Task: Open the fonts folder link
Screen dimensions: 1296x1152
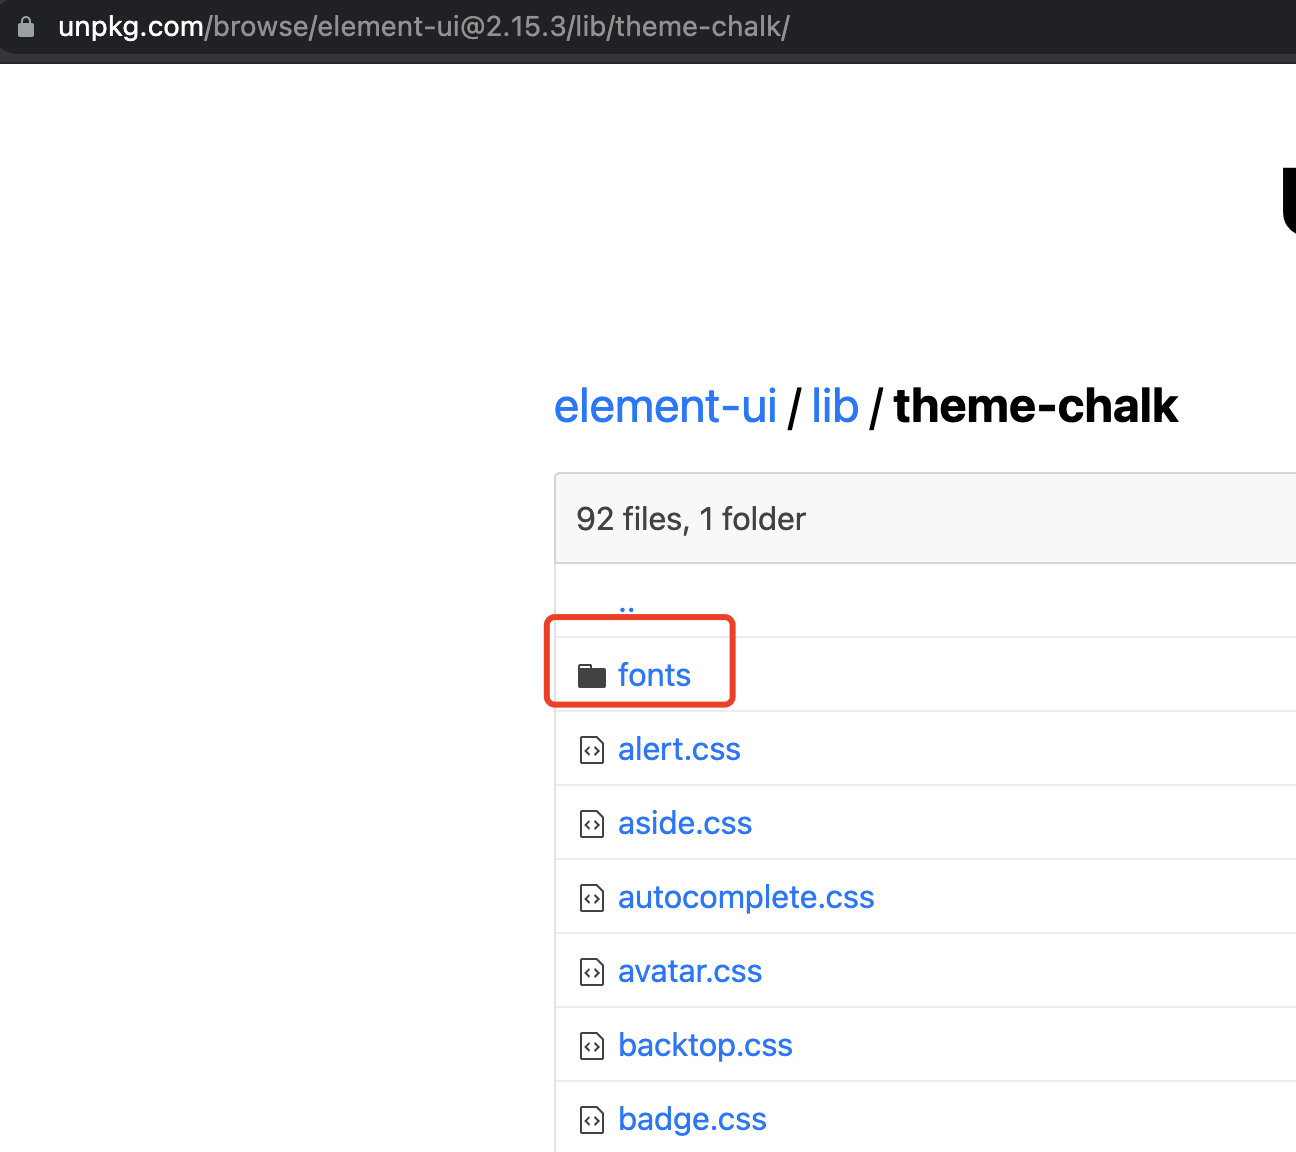Action: 654,675
